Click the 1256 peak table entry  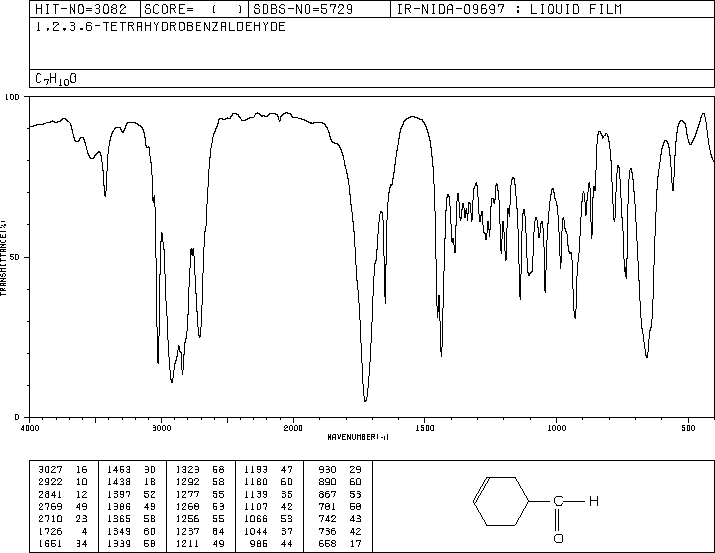(x=187, y=519)
